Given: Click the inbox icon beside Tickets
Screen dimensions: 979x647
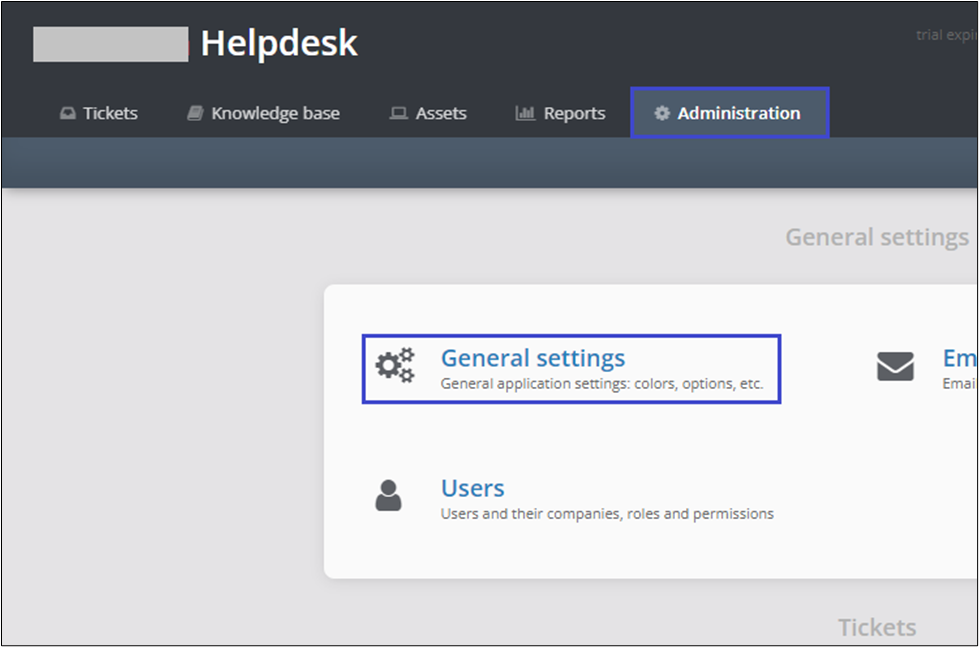Looking at the screenshot, I should point(68,114).
